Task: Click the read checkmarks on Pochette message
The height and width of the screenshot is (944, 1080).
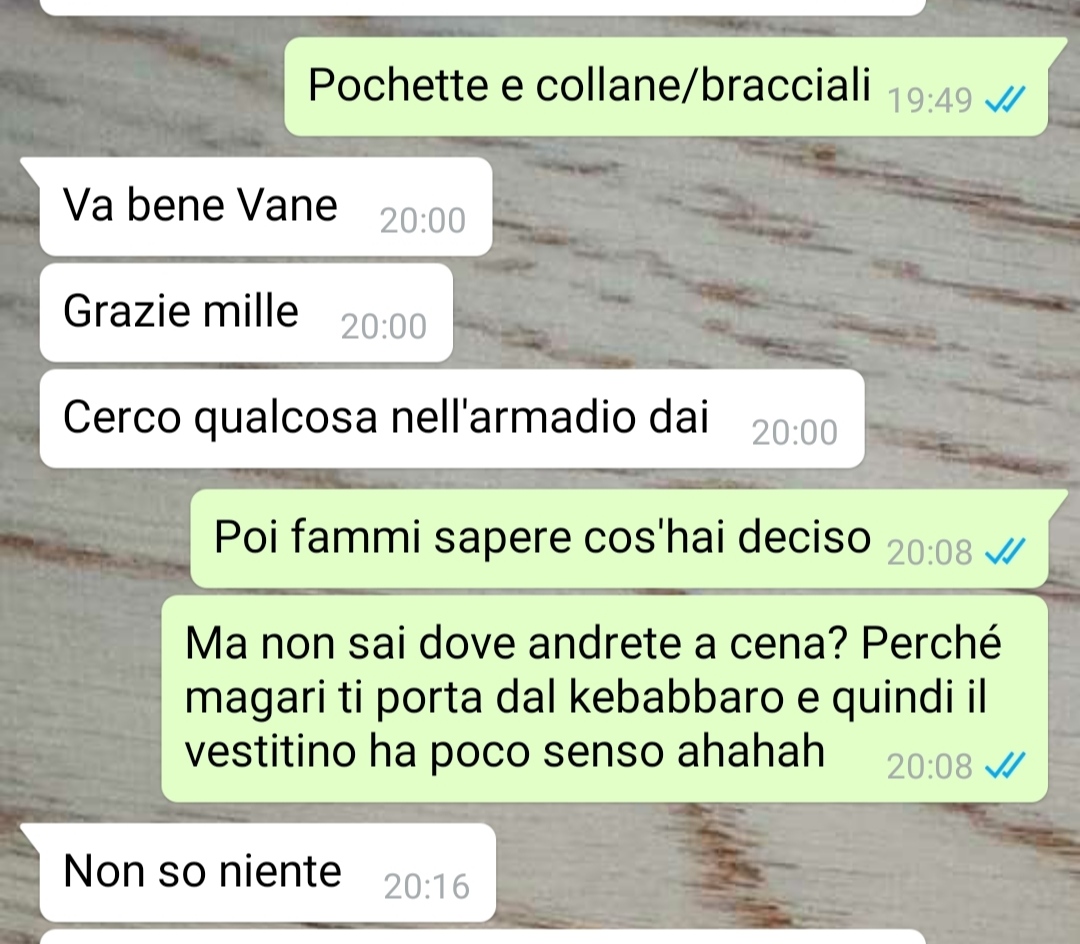Action: click(1006, 101)
